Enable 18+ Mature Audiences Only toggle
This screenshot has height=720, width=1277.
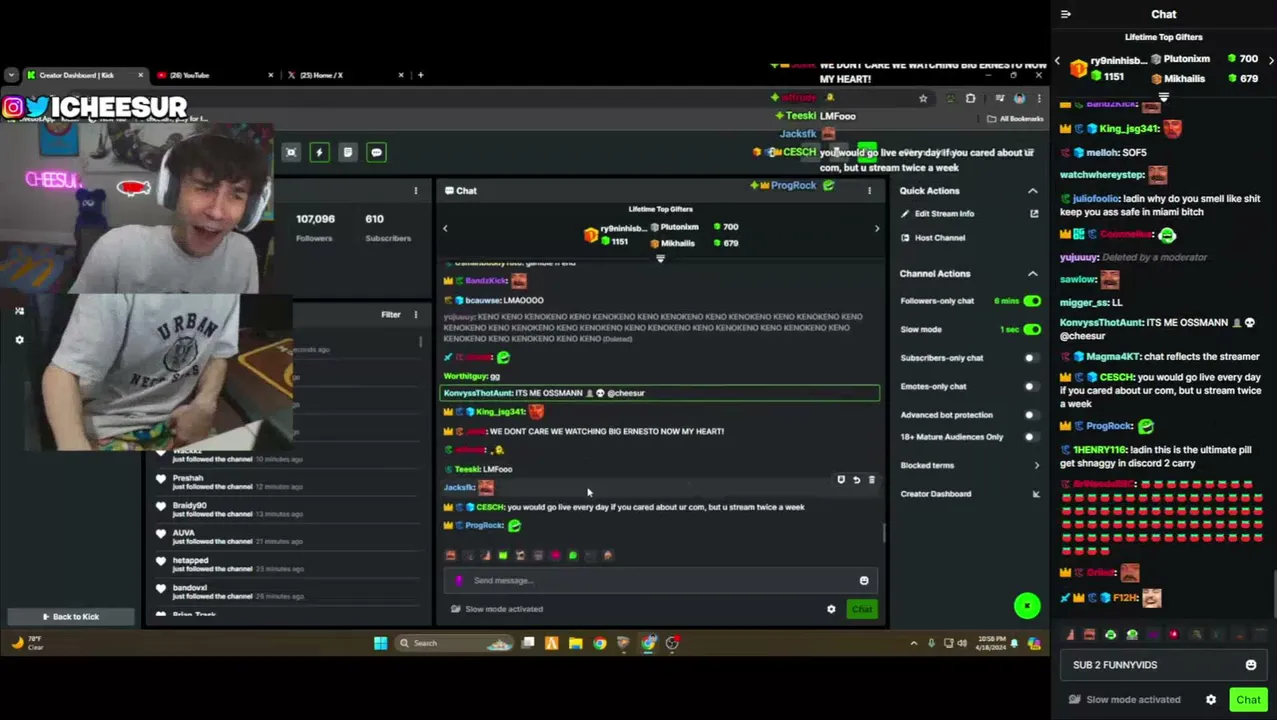pyautogui.click(x=1031, y=437)
